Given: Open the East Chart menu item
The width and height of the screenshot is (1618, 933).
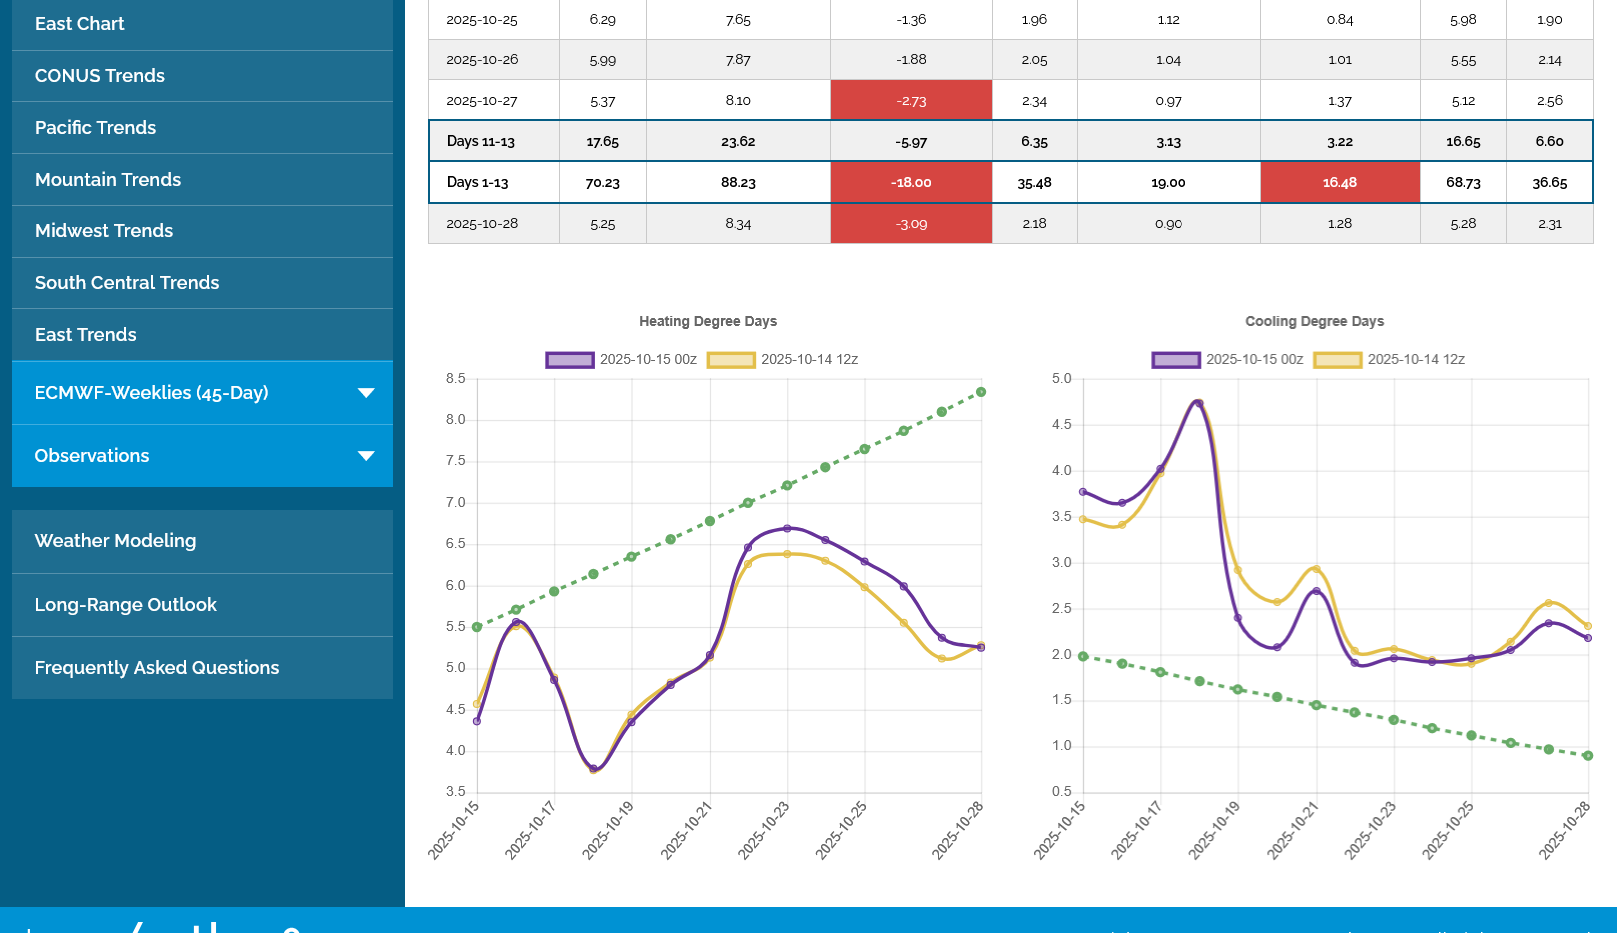Looking at the screenshot, I should [80, 24].
